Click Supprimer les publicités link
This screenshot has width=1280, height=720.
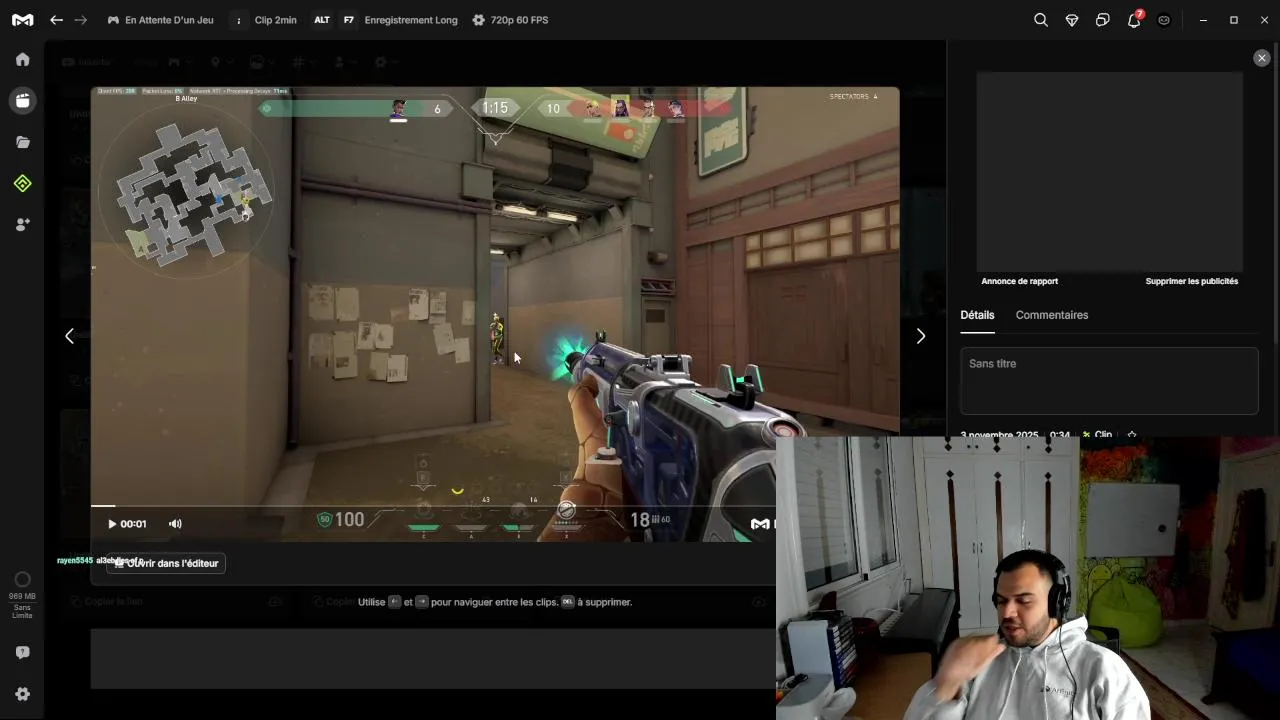[x=1192, y=281]
